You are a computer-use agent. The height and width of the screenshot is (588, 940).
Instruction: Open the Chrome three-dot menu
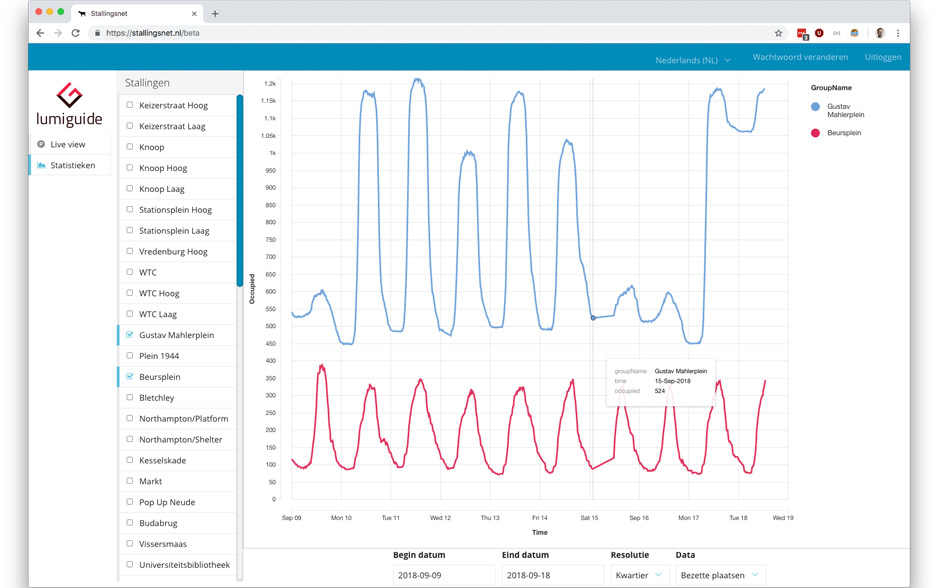click(x=898, y=33)
